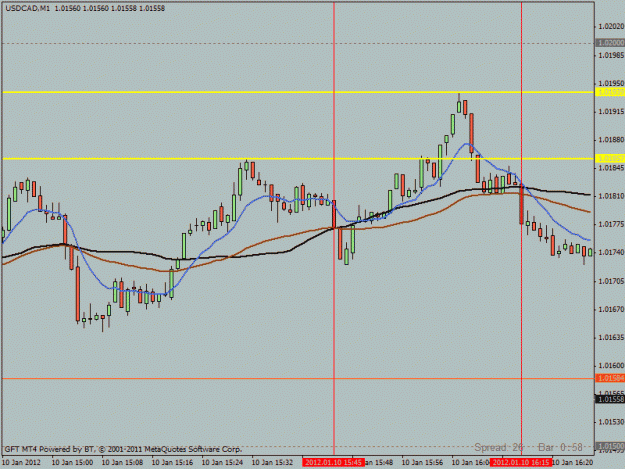Click the grey 1.02000 price tag

[609, 43]
